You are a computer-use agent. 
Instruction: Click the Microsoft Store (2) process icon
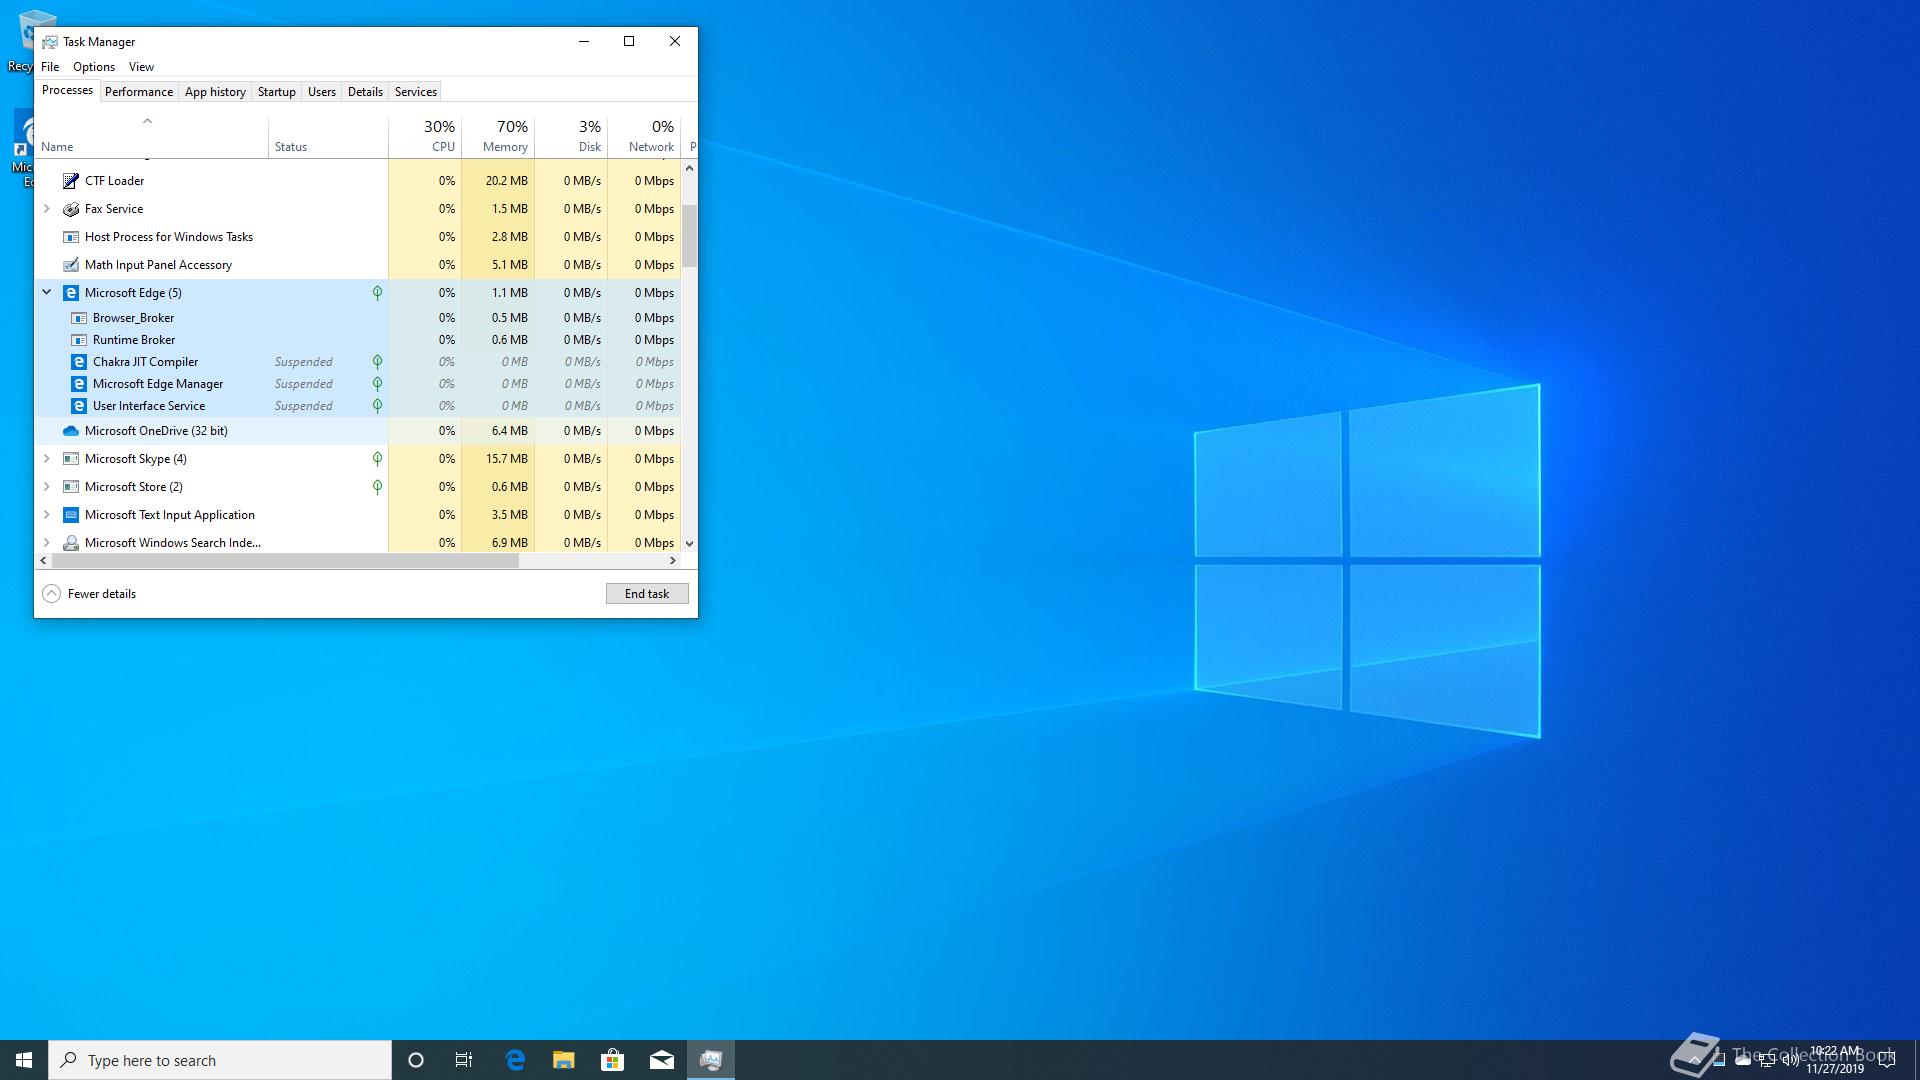[71, 487]
